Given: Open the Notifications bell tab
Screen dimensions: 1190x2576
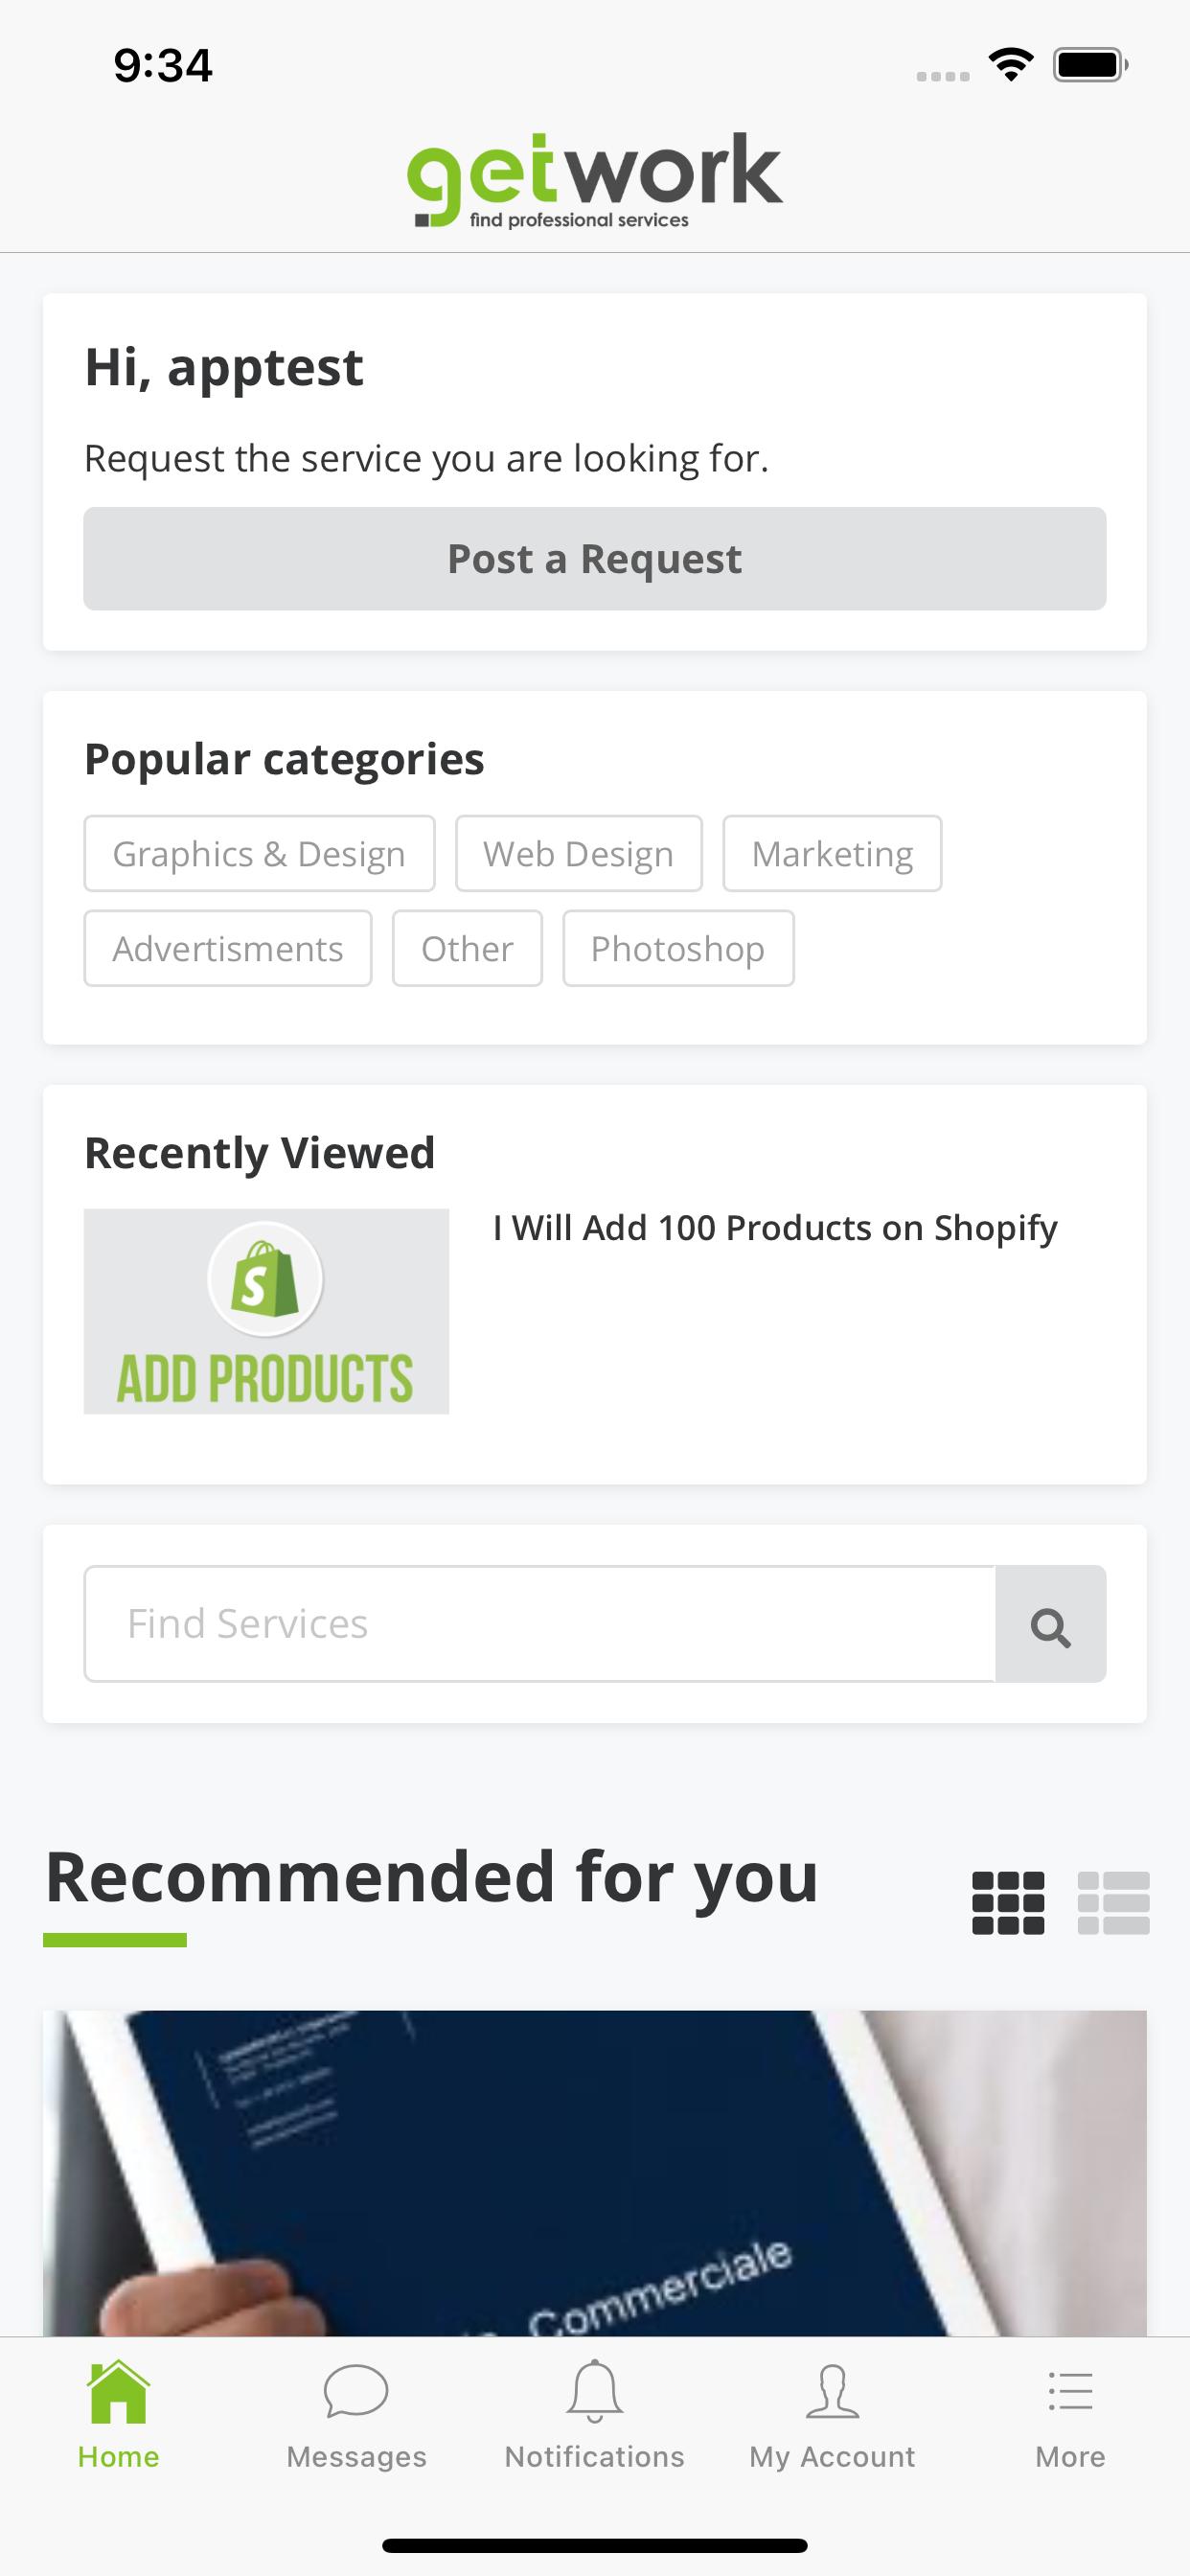Looking at the screenshot, I should point(595,2414).
